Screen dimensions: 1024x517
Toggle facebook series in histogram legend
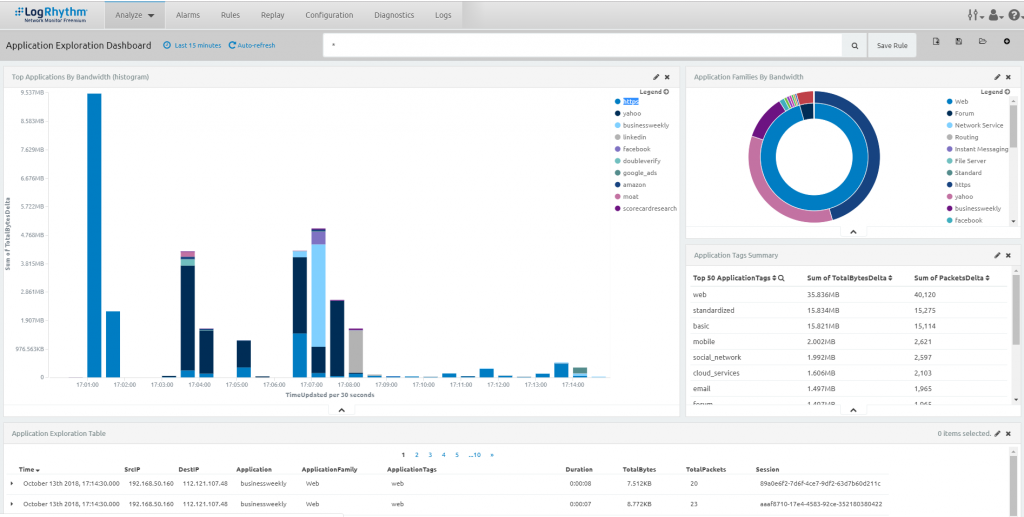632,149
